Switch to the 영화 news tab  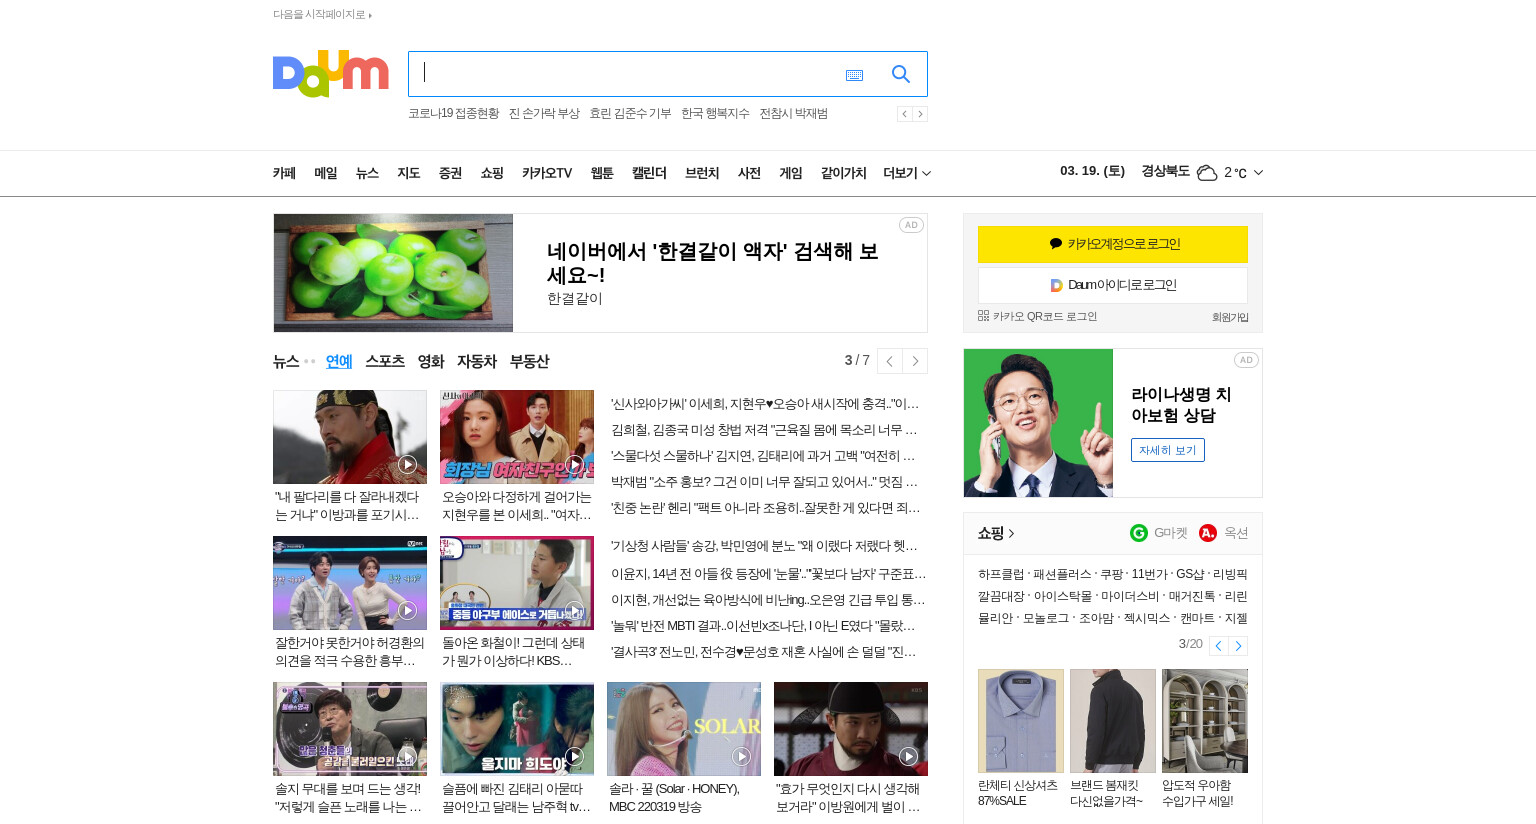click(431, 361)
